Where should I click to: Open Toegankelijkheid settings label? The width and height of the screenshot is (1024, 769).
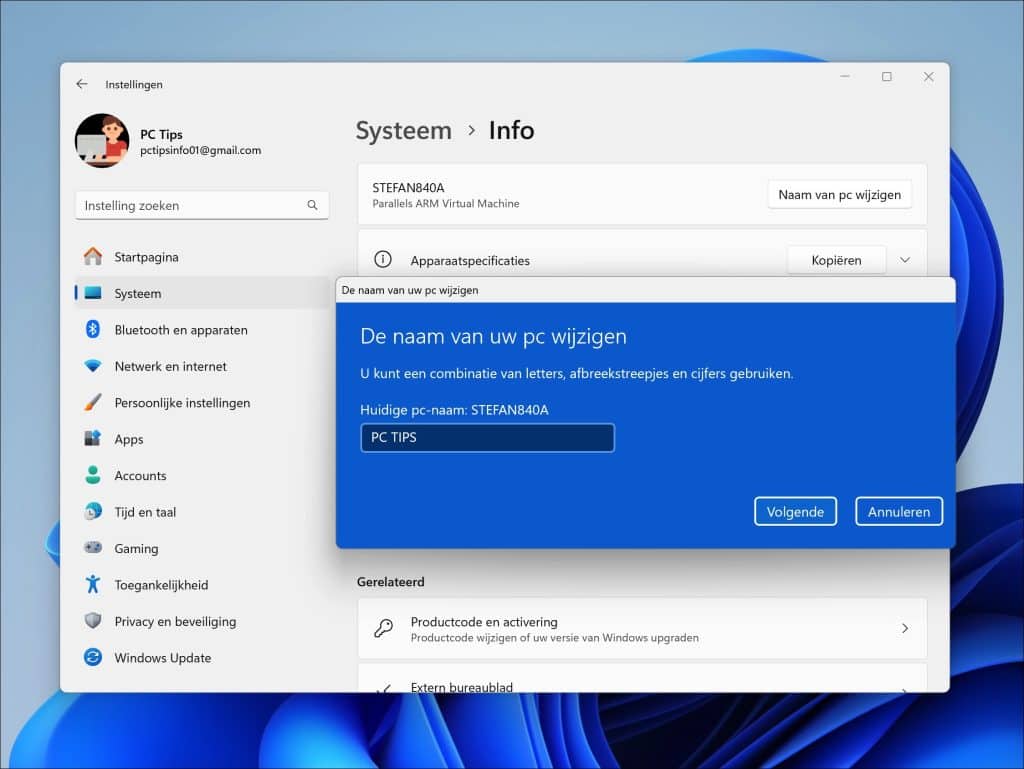pyautogui.click(x=161, y=585)
